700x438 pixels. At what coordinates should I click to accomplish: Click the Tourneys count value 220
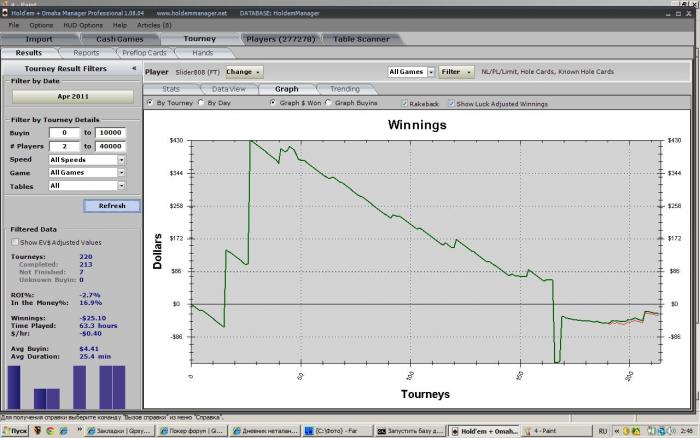tap(86, 257)
